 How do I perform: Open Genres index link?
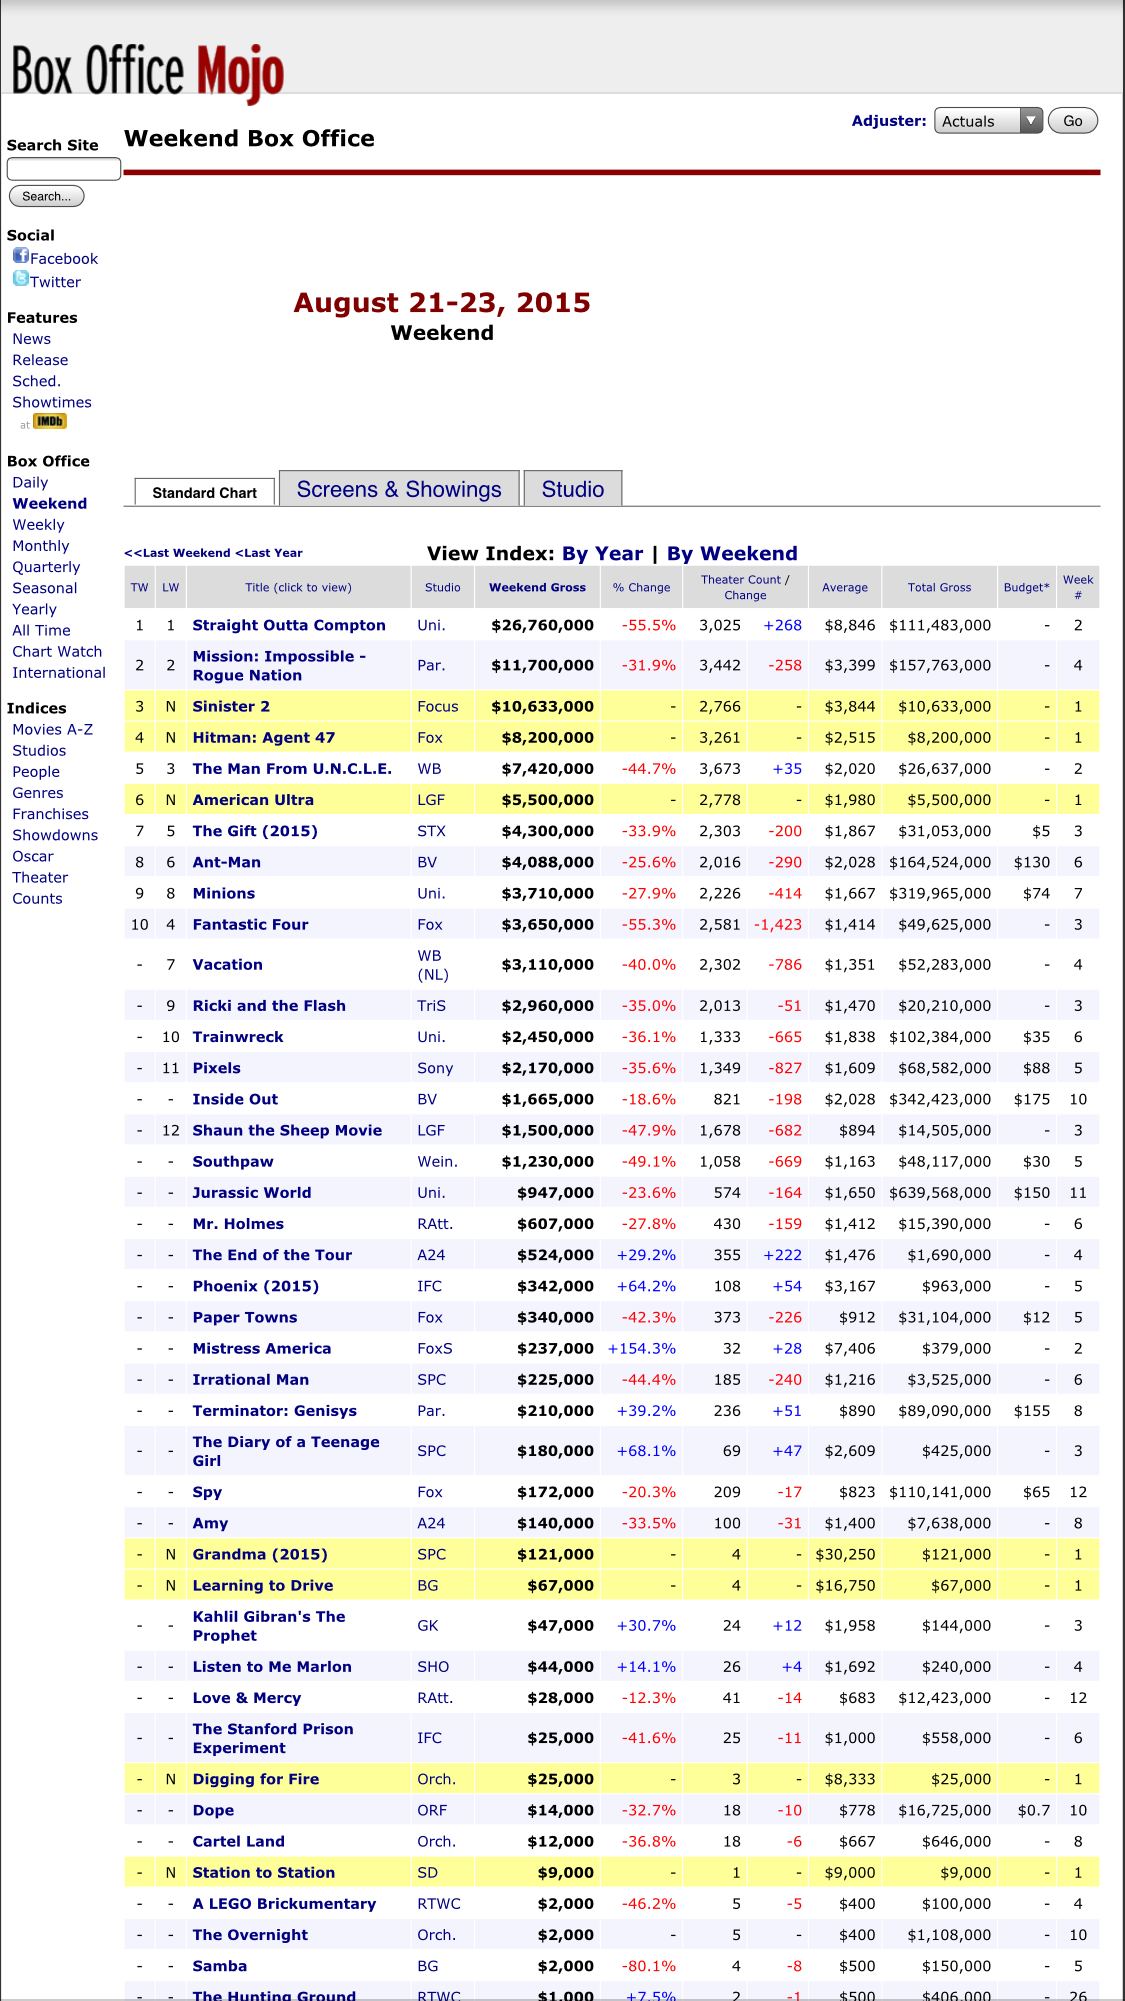(38, 793)
